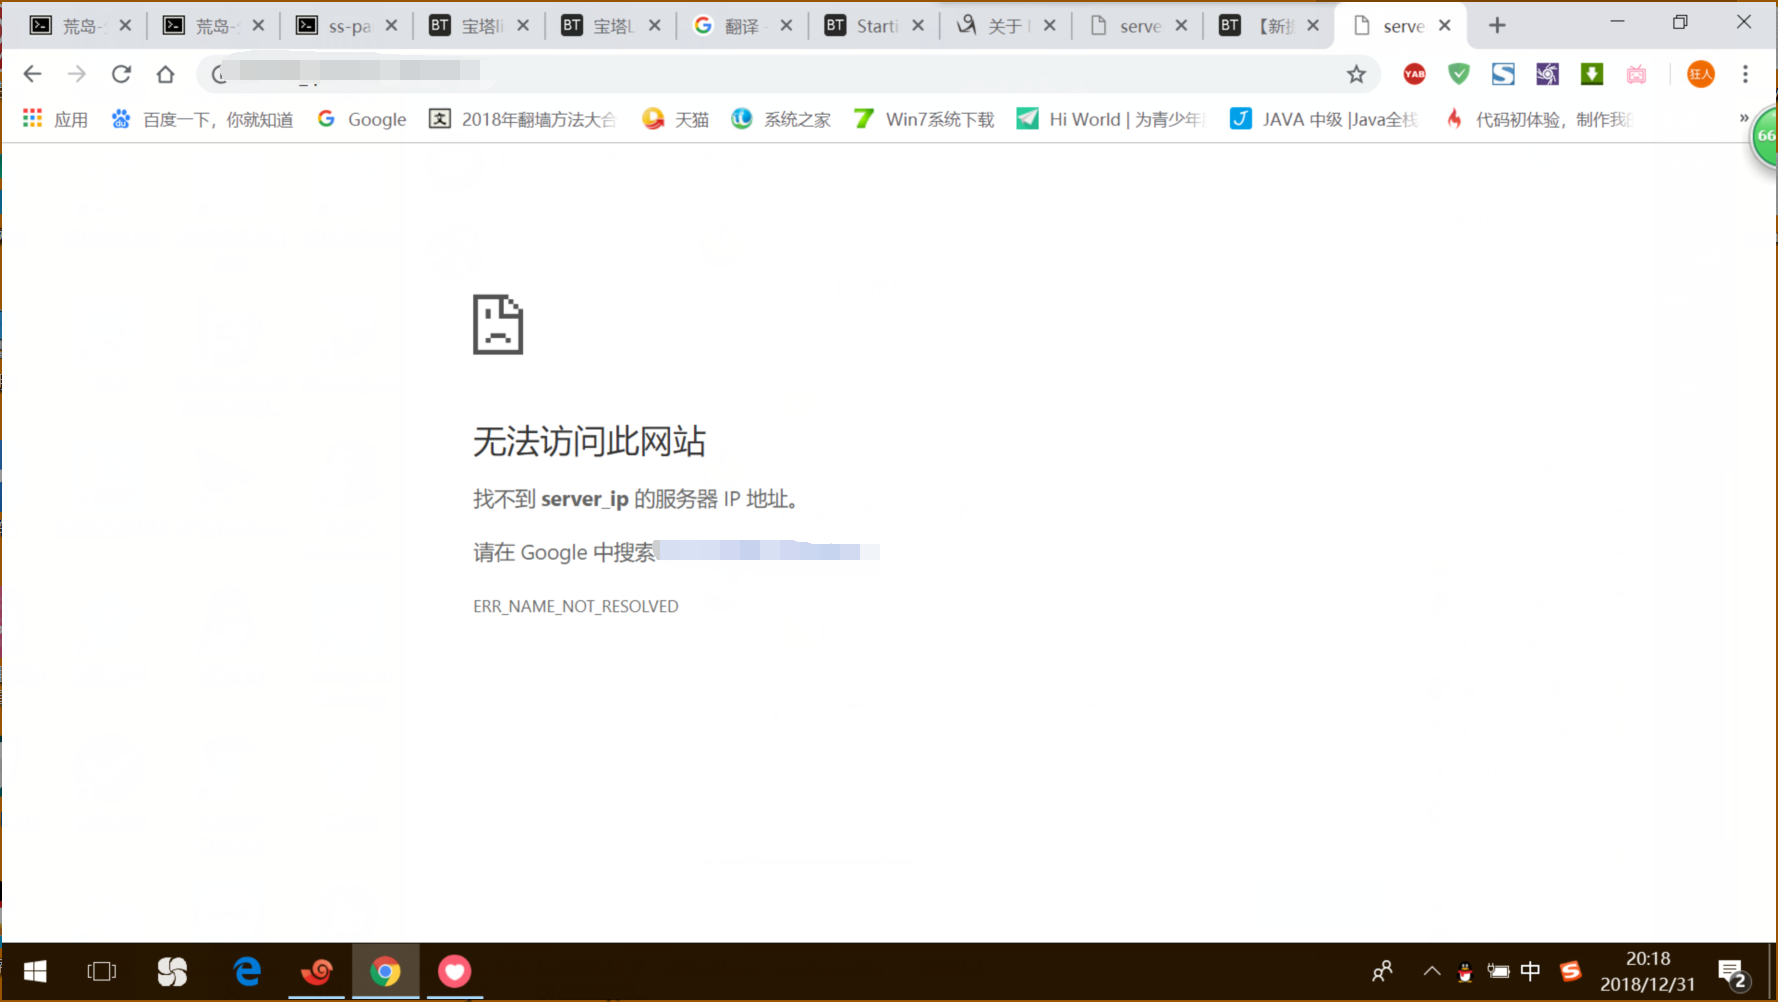Close the active serve tab

(1444, 26)
